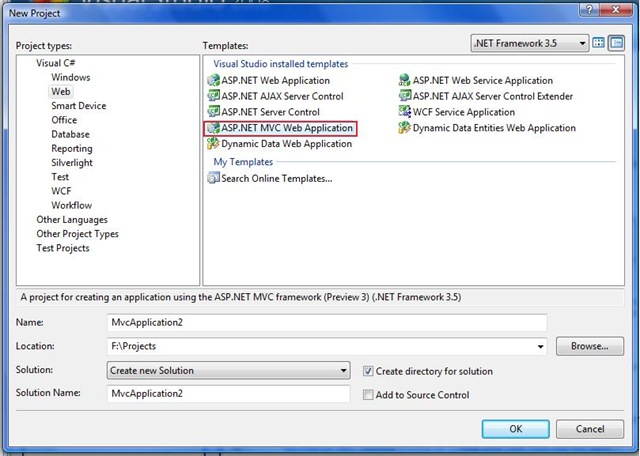Screen dimensions: 640x456
Task: Select Other Project Types node
Action: tap(78, 234)
